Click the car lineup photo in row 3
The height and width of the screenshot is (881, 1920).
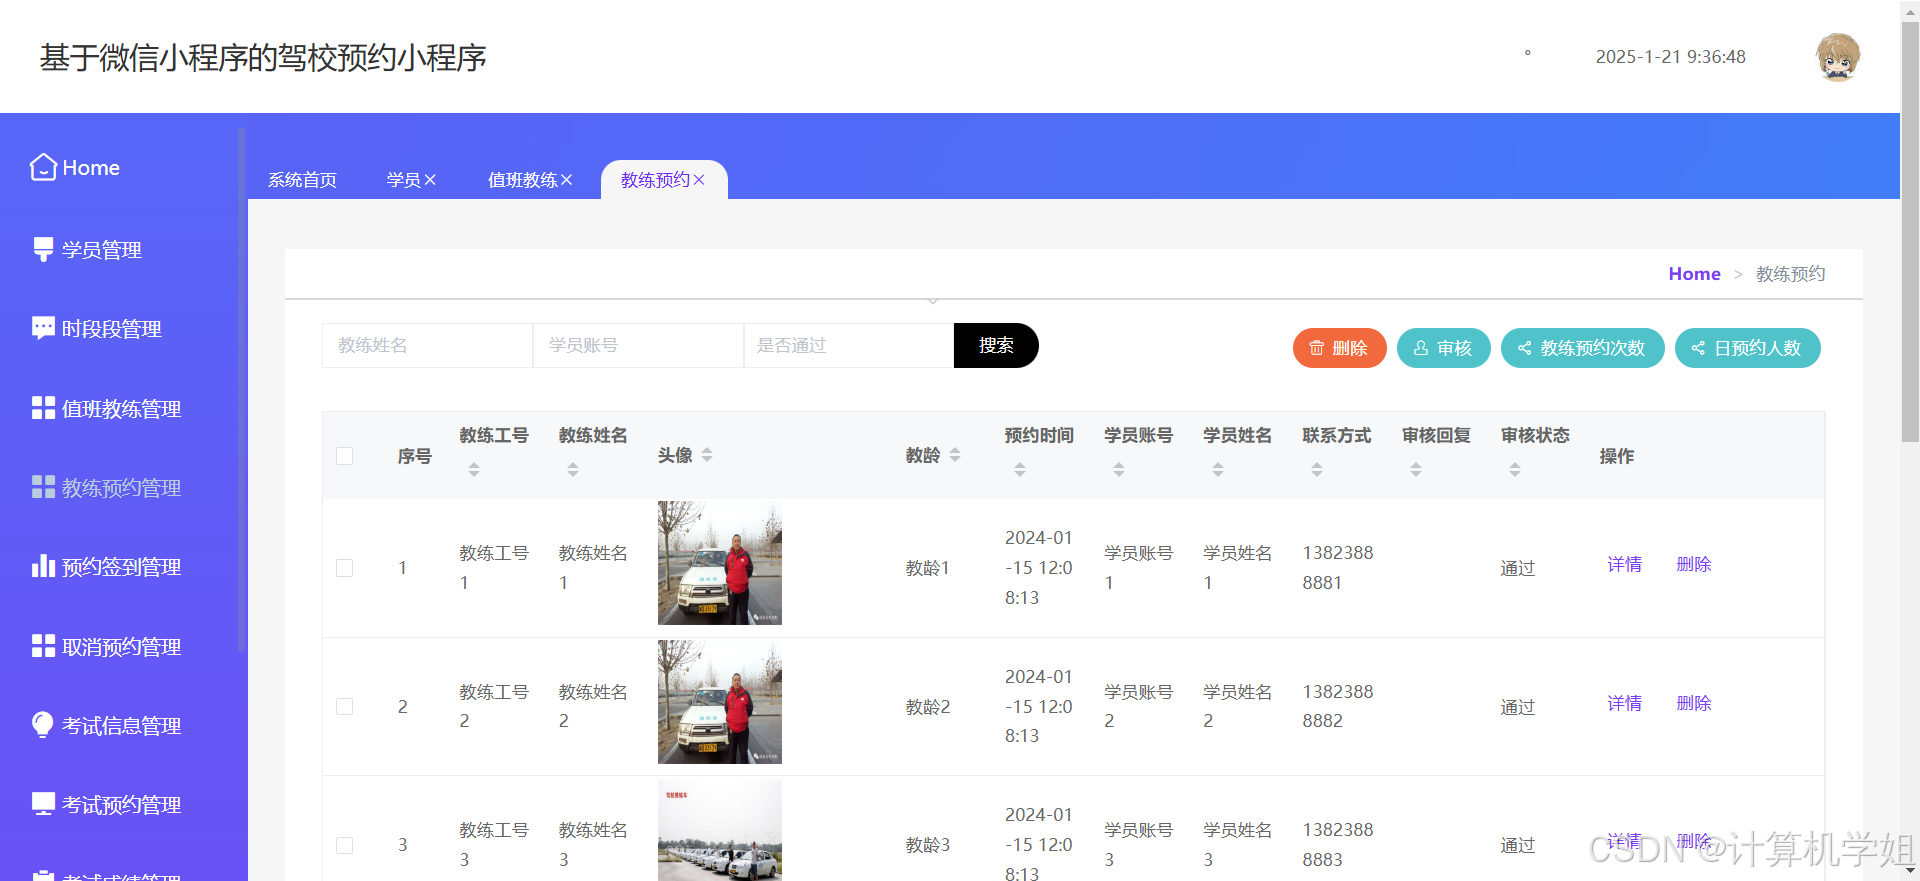(720, 830)
